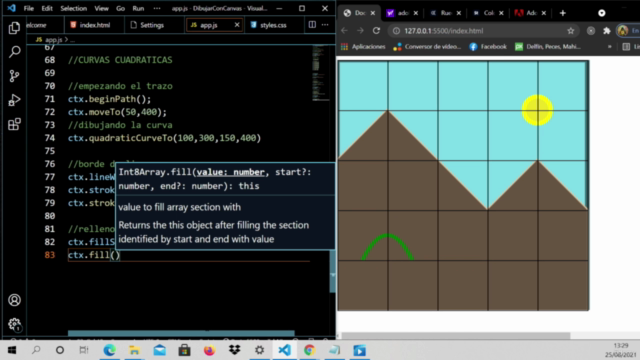The height and width of the screenshot is (360, 640).
Task: Go forward in Chrome
Action: coord(360,31)
